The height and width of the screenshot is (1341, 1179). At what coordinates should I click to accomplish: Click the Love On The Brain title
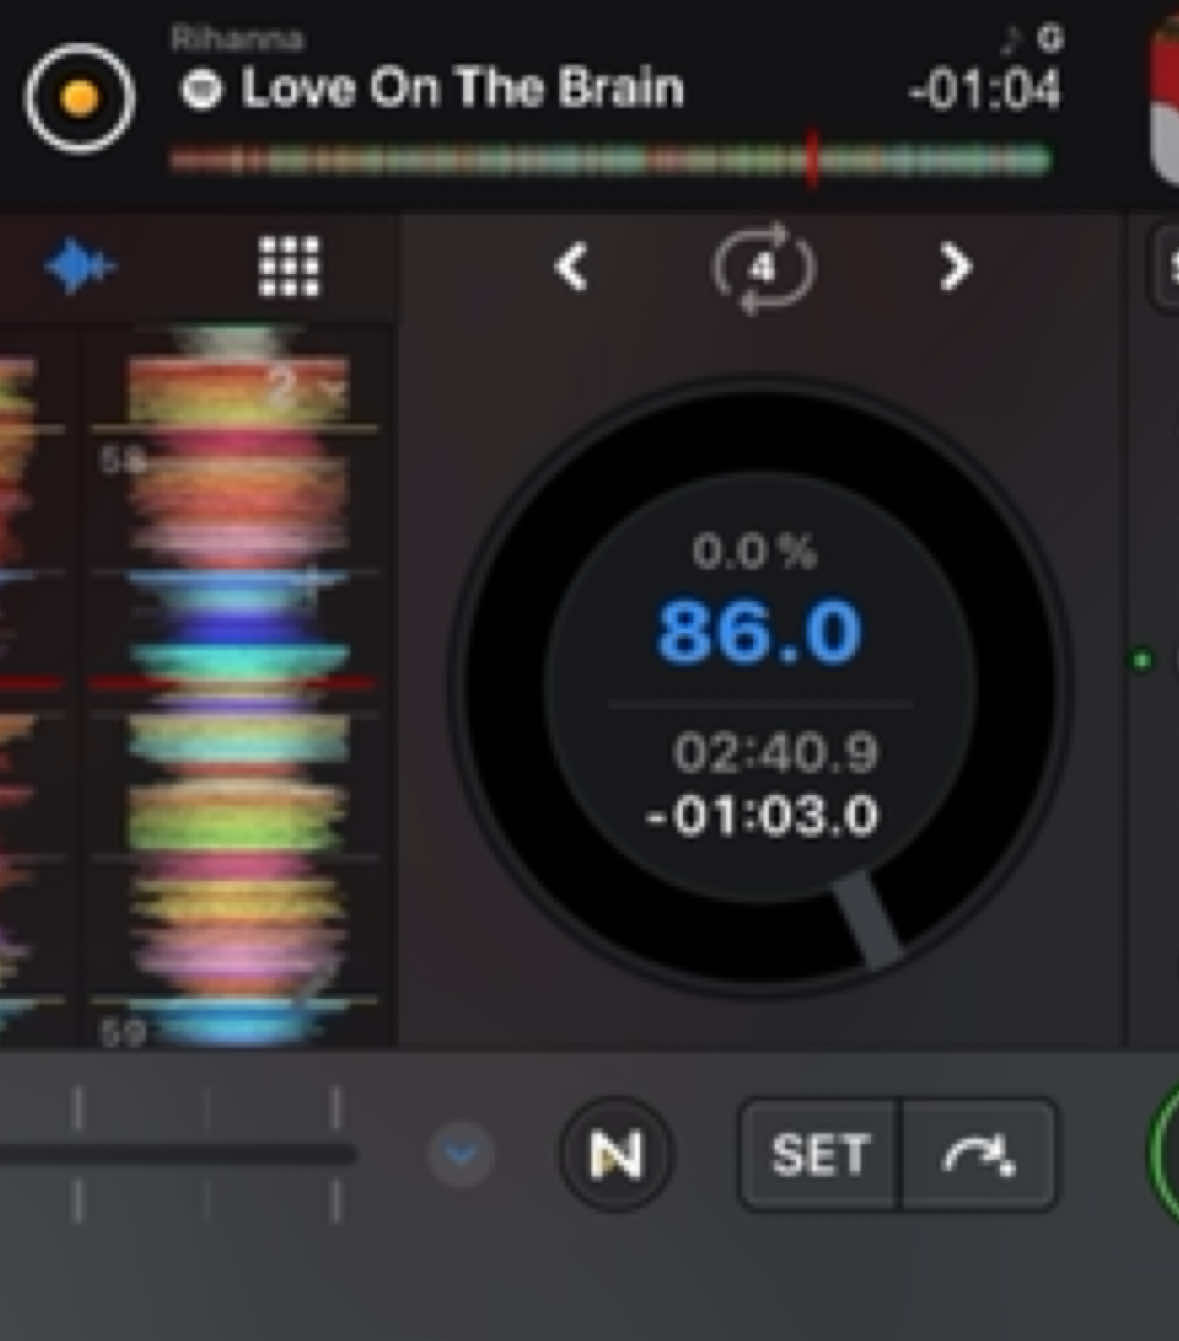pos(463,88)
